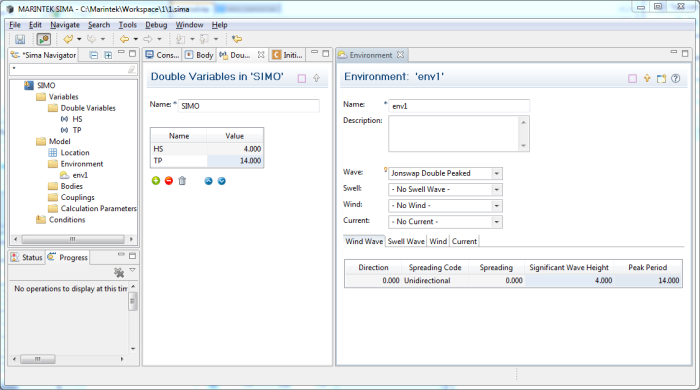The width and height of the screenshot is (700, 390).
Task: Click the orange up arrow in Environment header
Action: tap(647, 79)
